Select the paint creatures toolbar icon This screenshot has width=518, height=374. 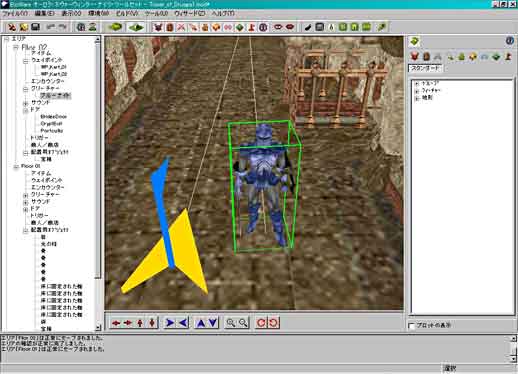coord(158,27)
